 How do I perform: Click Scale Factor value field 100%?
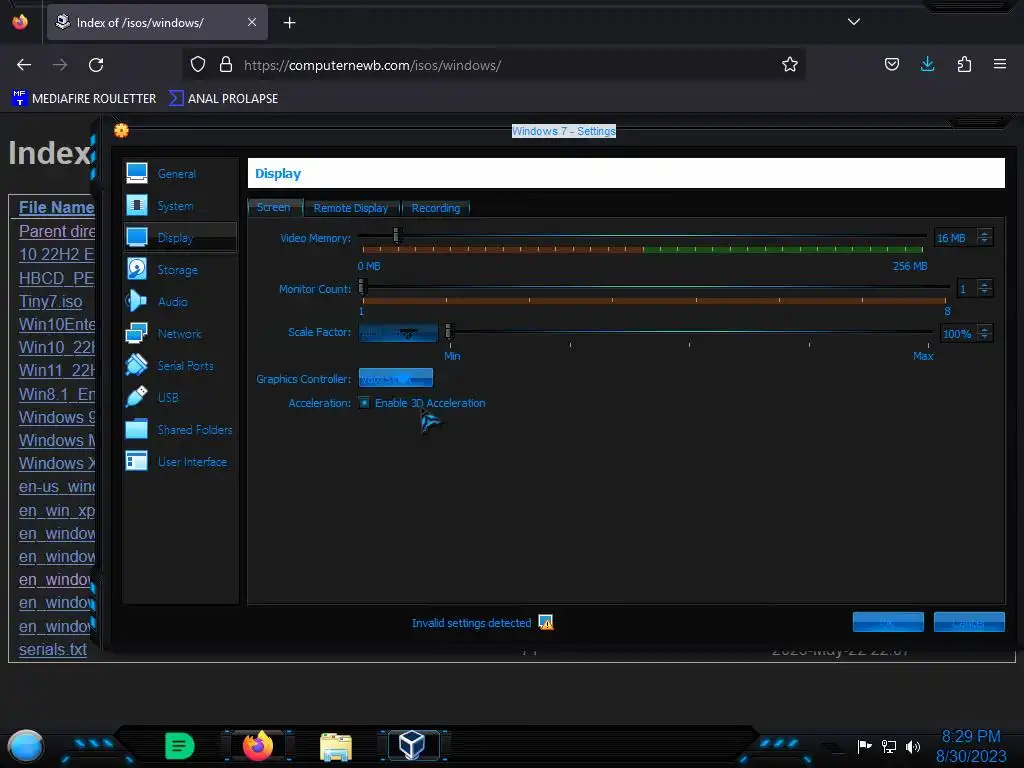(x=959, y=334)
